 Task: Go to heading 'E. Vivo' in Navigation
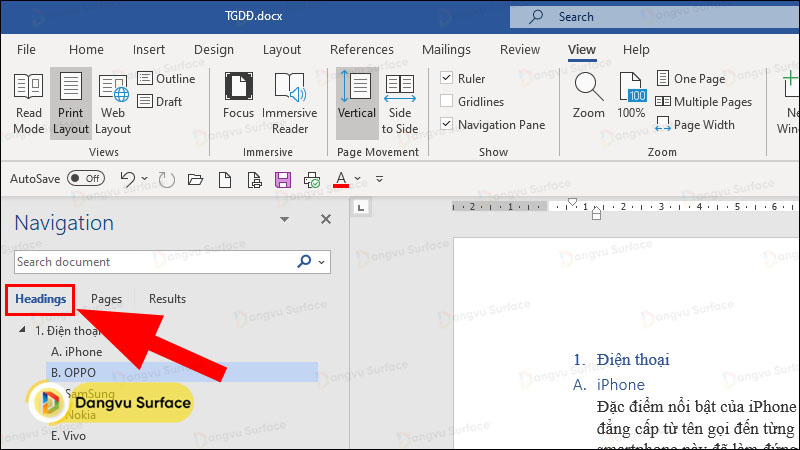point(68,436)
